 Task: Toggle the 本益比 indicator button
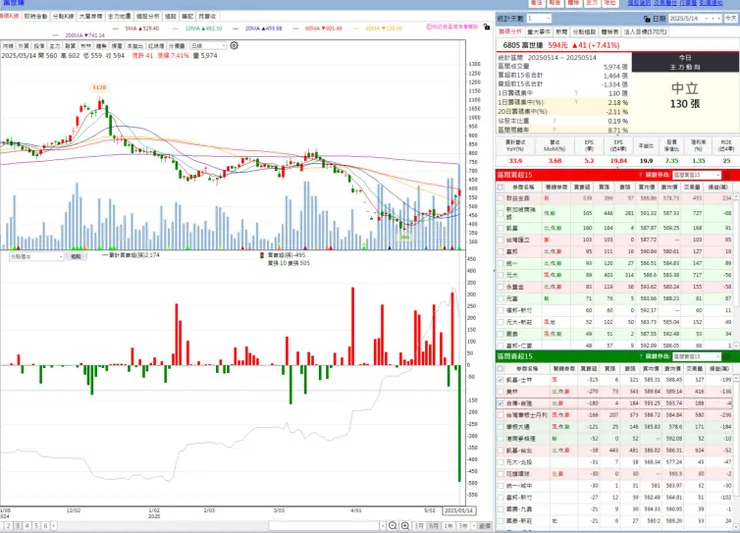(135, 46)
